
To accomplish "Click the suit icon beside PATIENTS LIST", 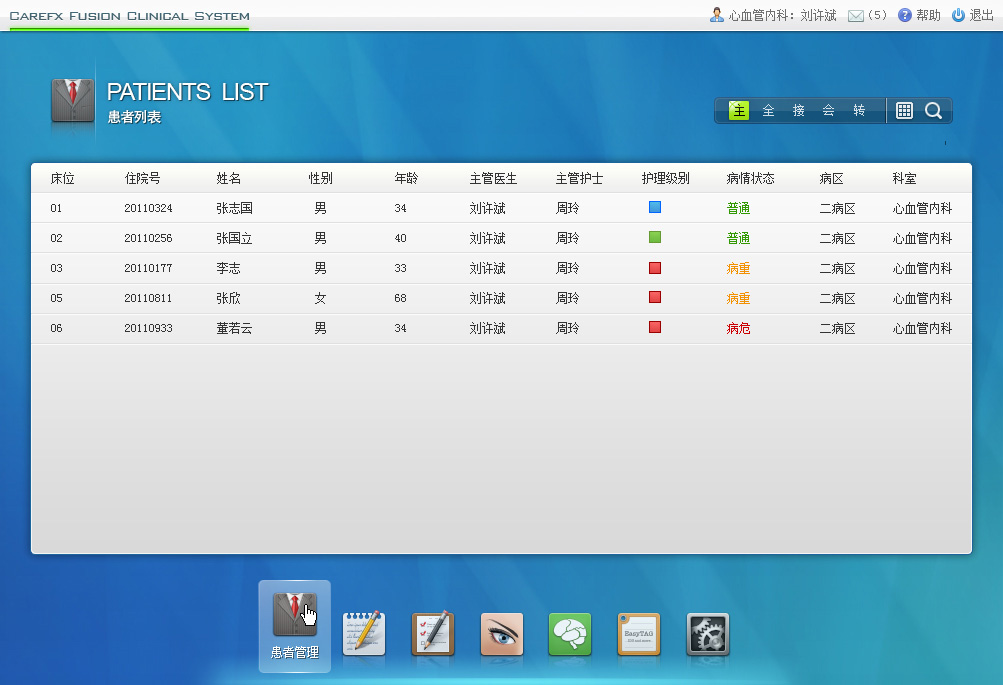I will pos(72,100).
